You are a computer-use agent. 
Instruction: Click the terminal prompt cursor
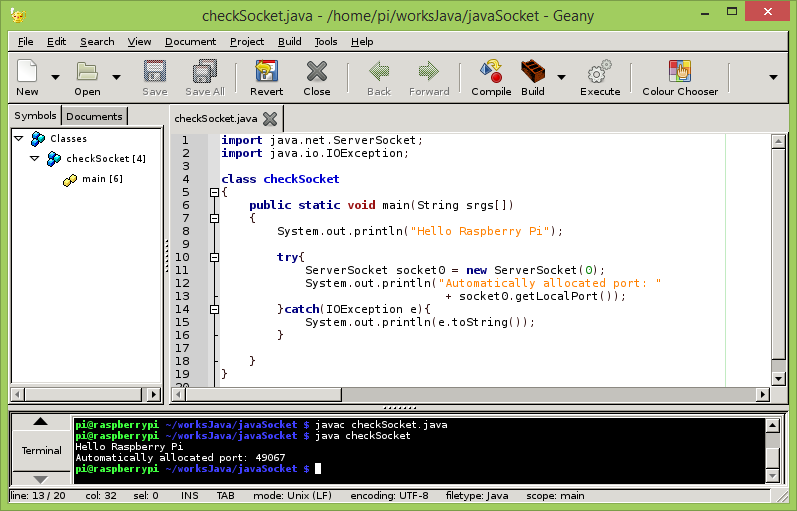pyautogui.click(x=318, y=469)
